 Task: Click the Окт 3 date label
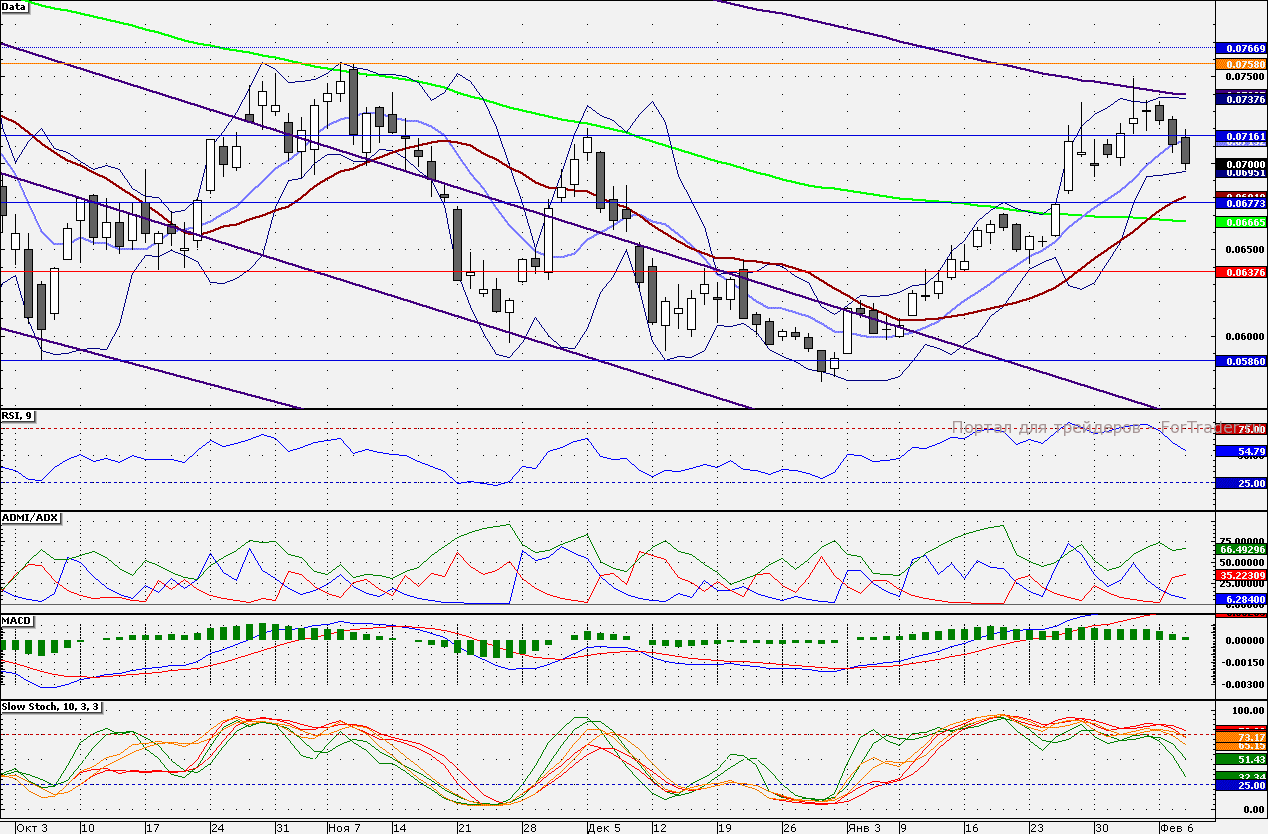[x=32, y=827]
